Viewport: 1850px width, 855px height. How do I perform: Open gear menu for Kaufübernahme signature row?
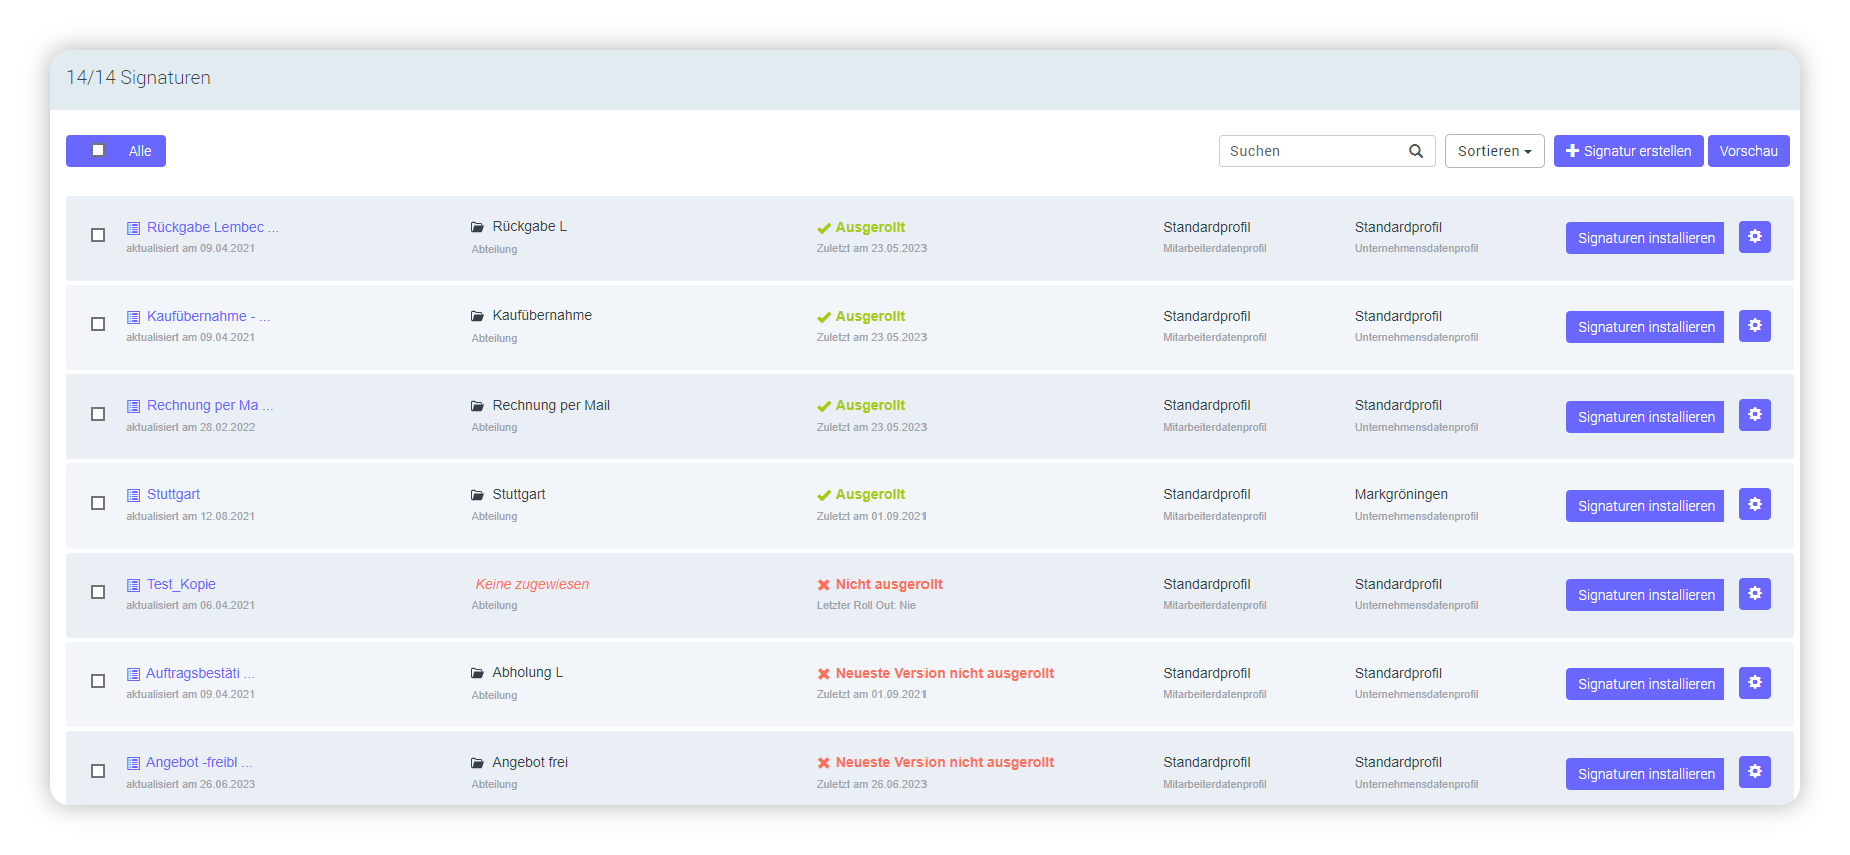(1754, 326)
